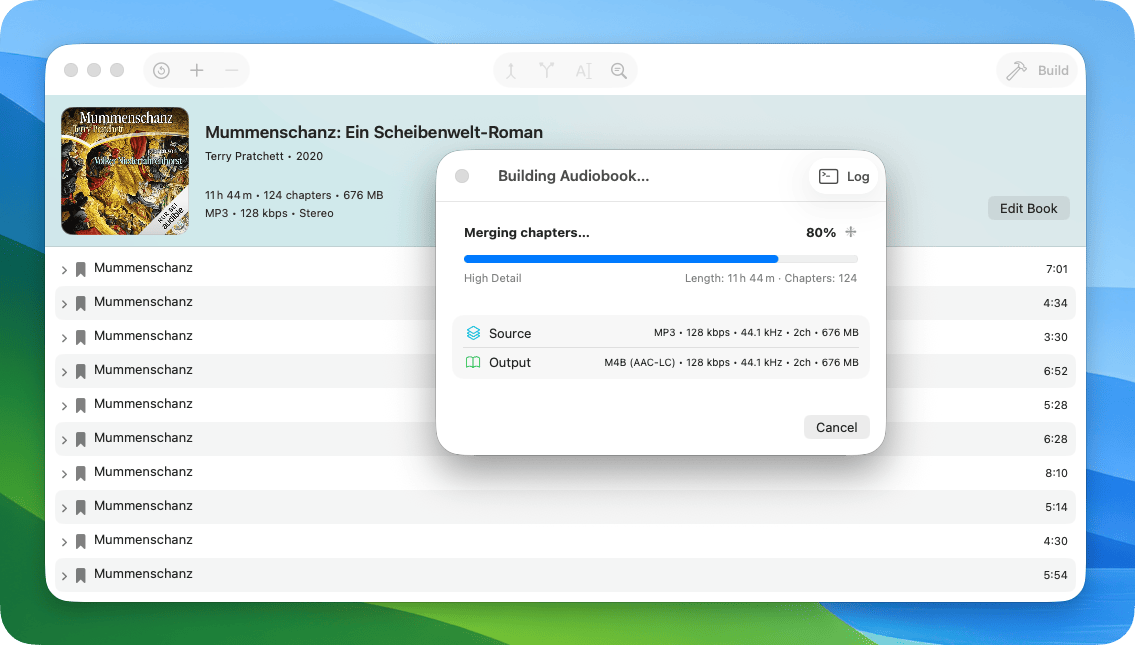Click the 'Merging chapters...' status text

526,232
